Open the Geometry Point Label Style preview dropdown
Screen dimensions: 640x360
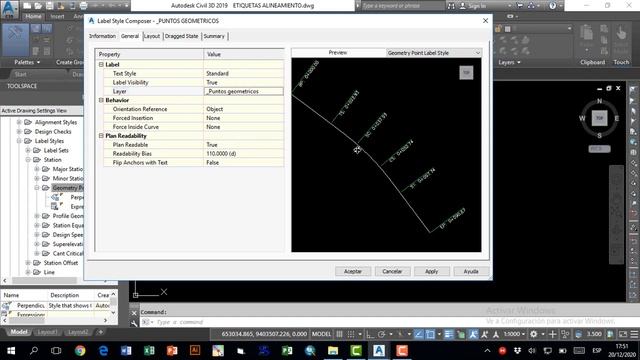coord(434,53)
